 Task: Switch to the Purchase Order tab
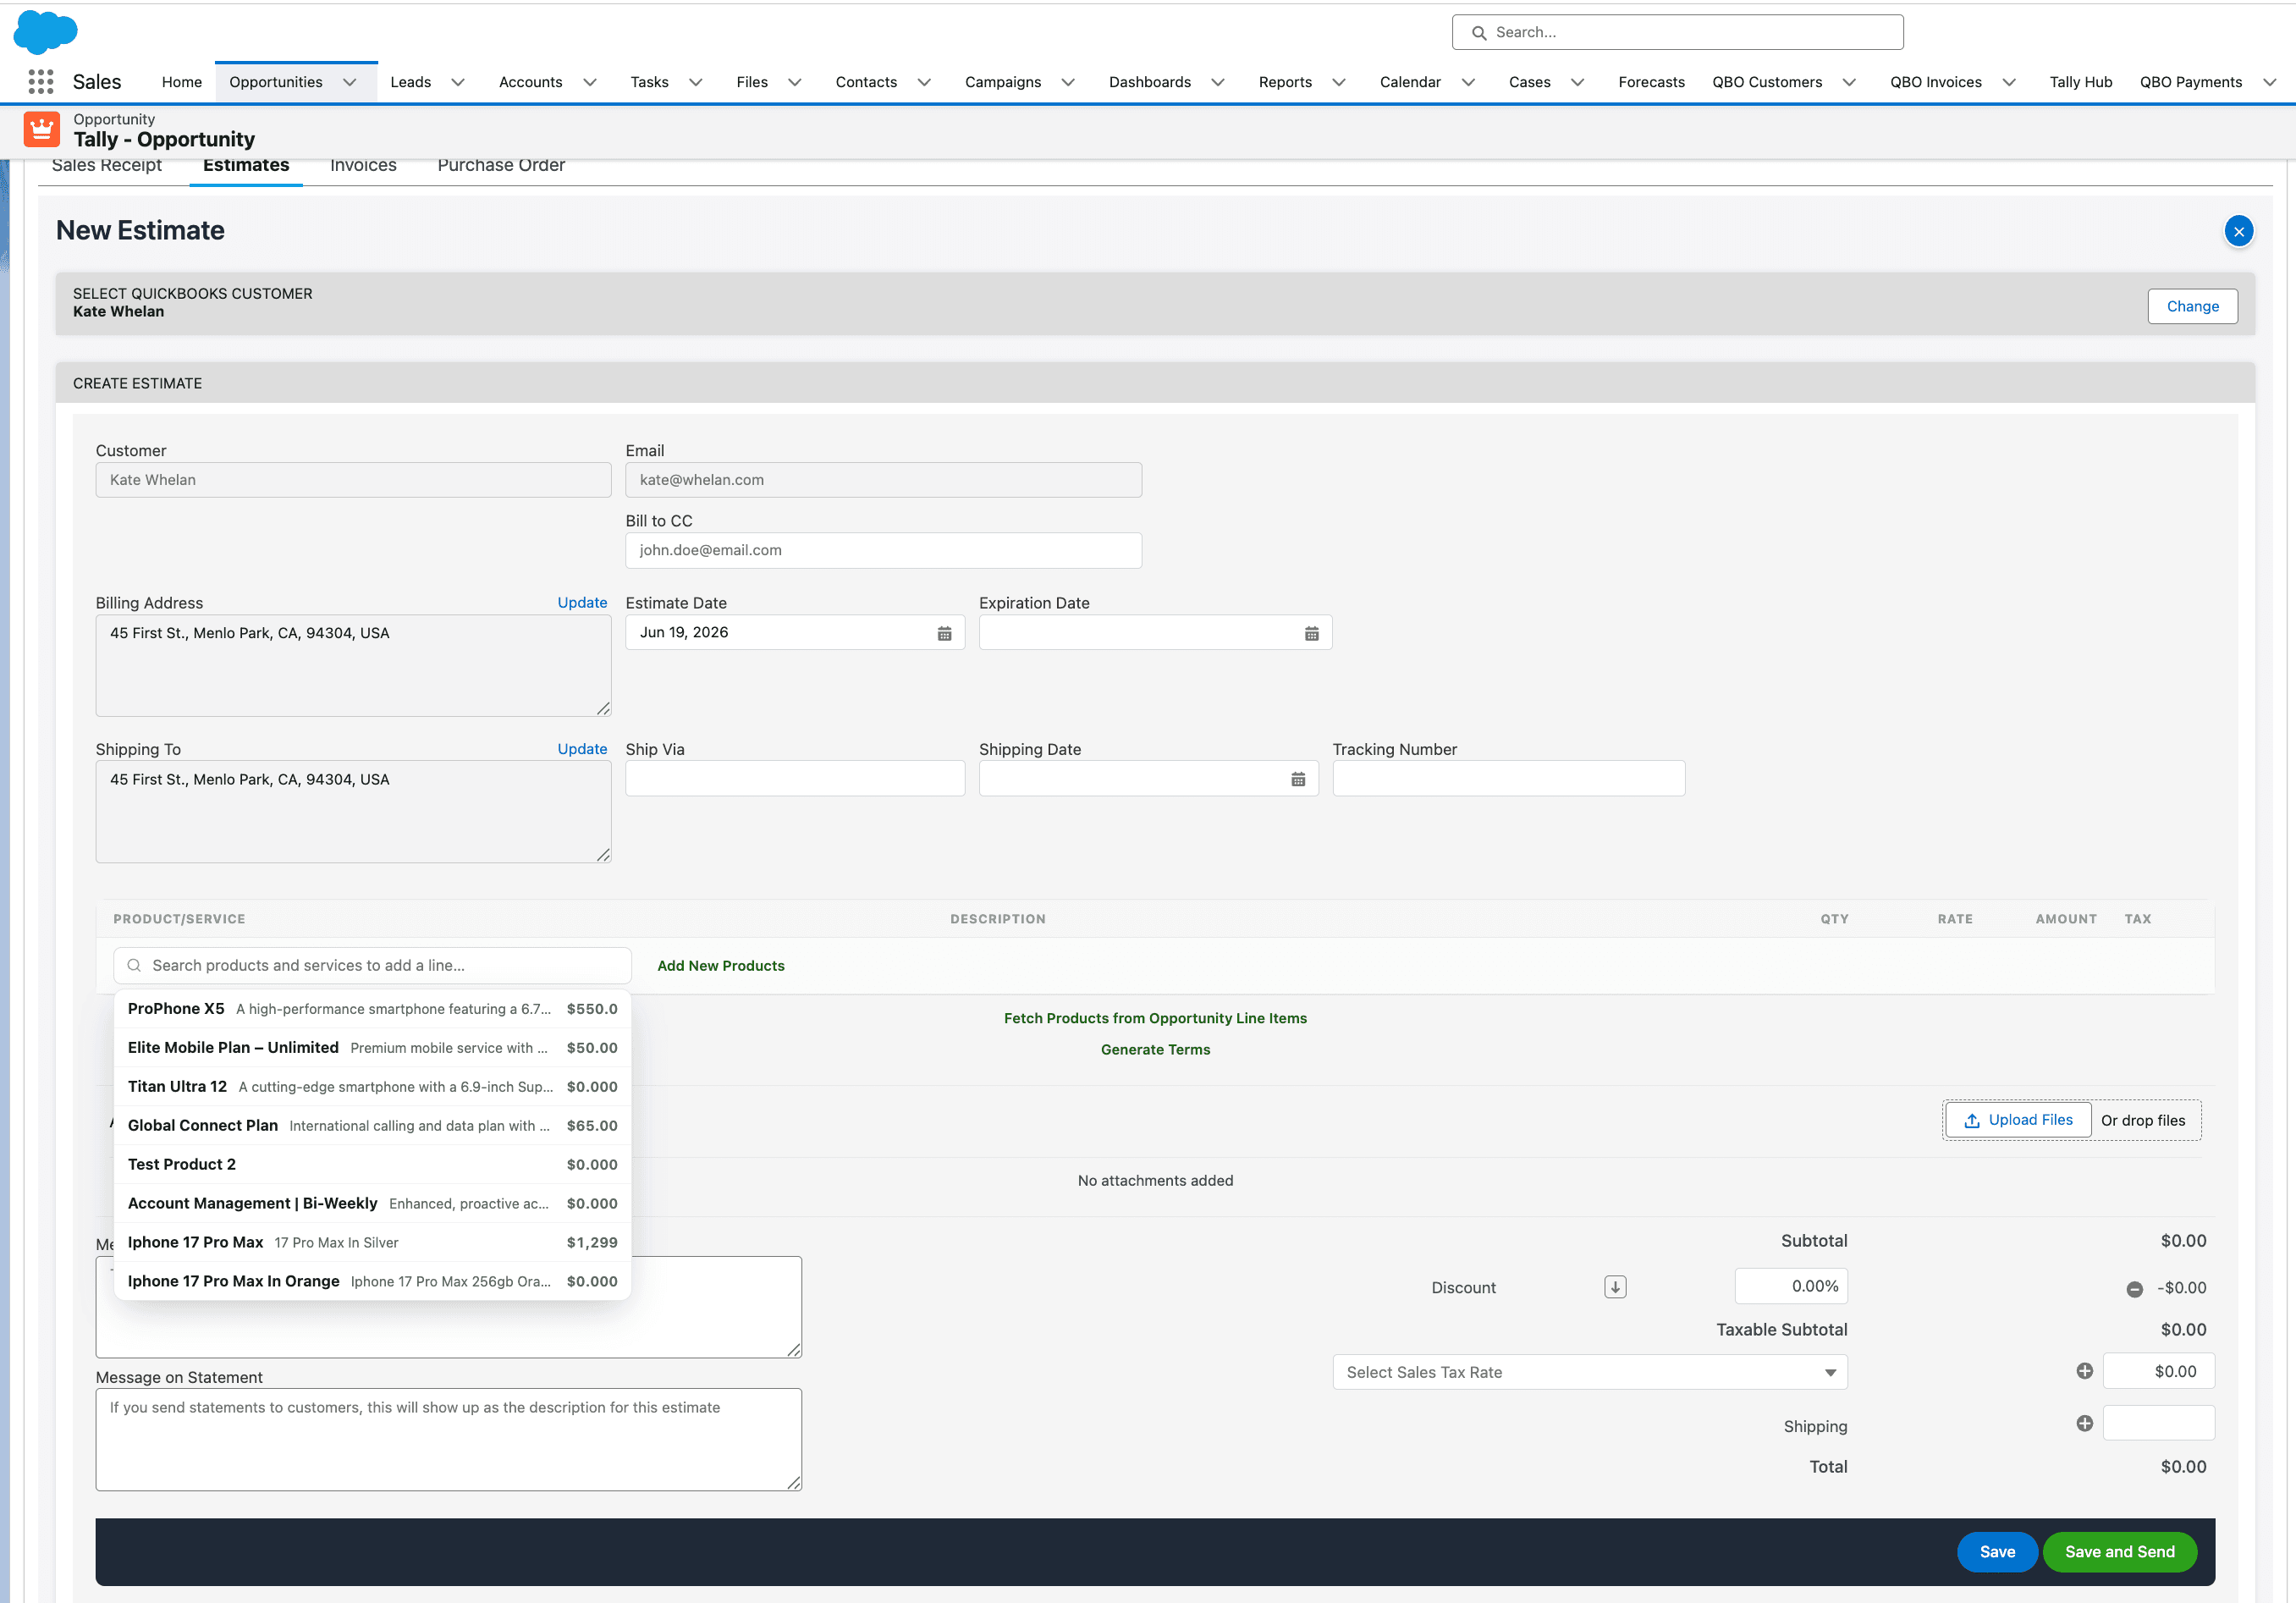(501, 165)
